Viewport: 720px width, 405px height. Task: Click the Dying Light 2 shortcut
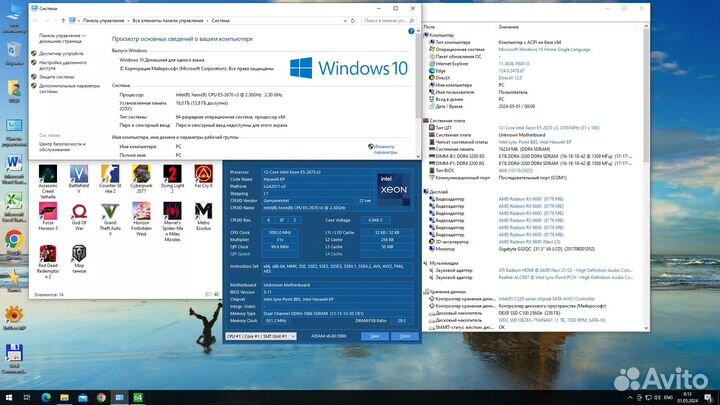point(172,179)
